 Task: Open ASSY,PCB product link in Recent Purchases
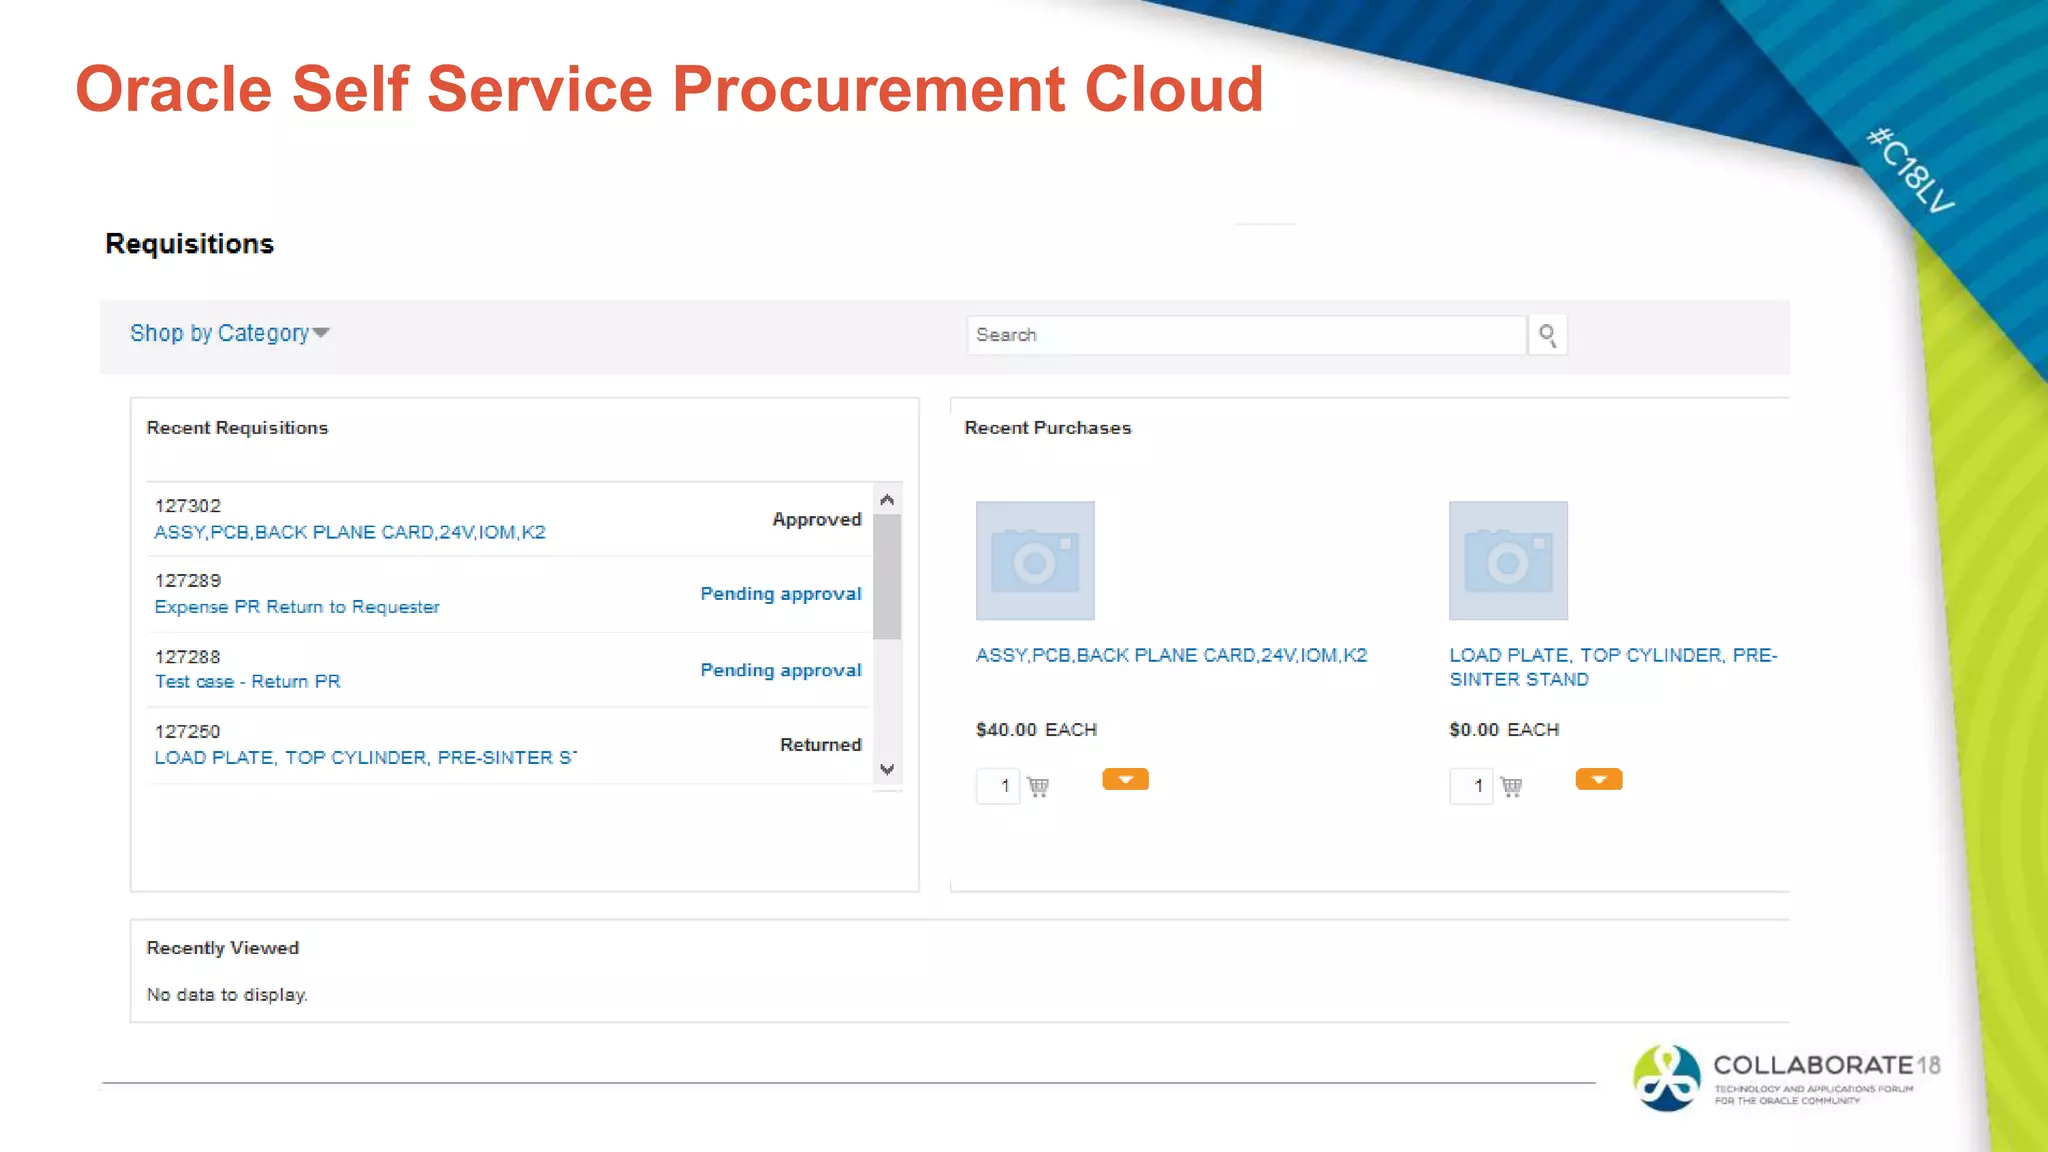point(1171,656)
